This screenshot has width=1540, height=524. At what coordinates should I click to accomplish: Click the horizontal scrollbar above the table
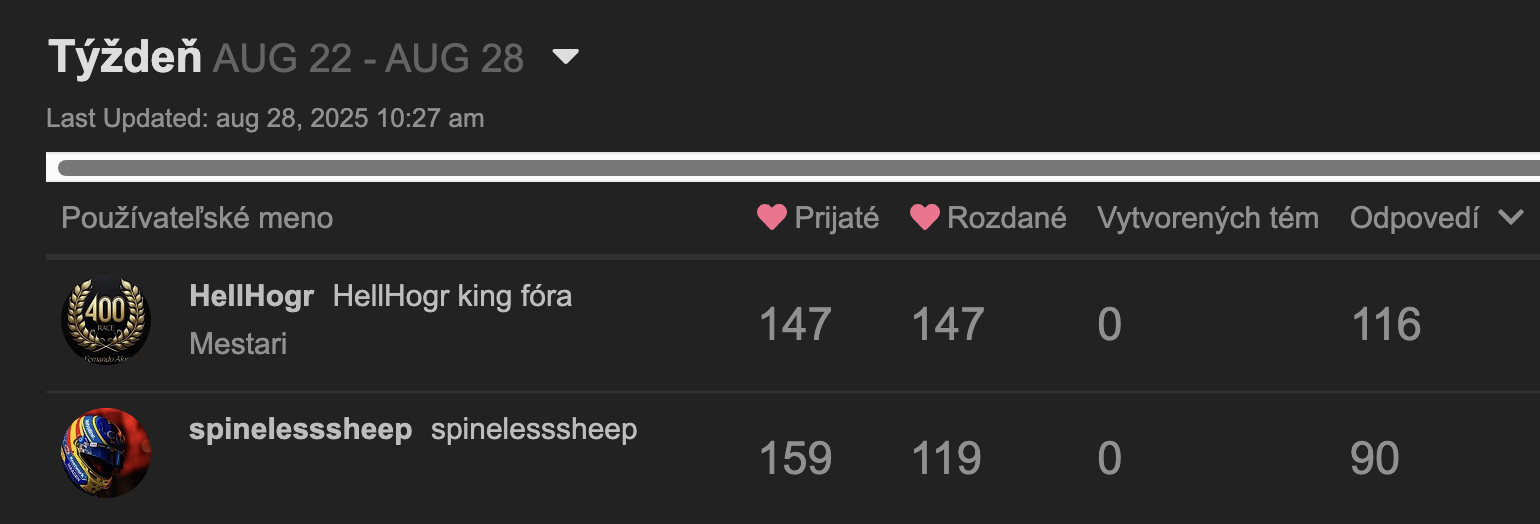798,167
